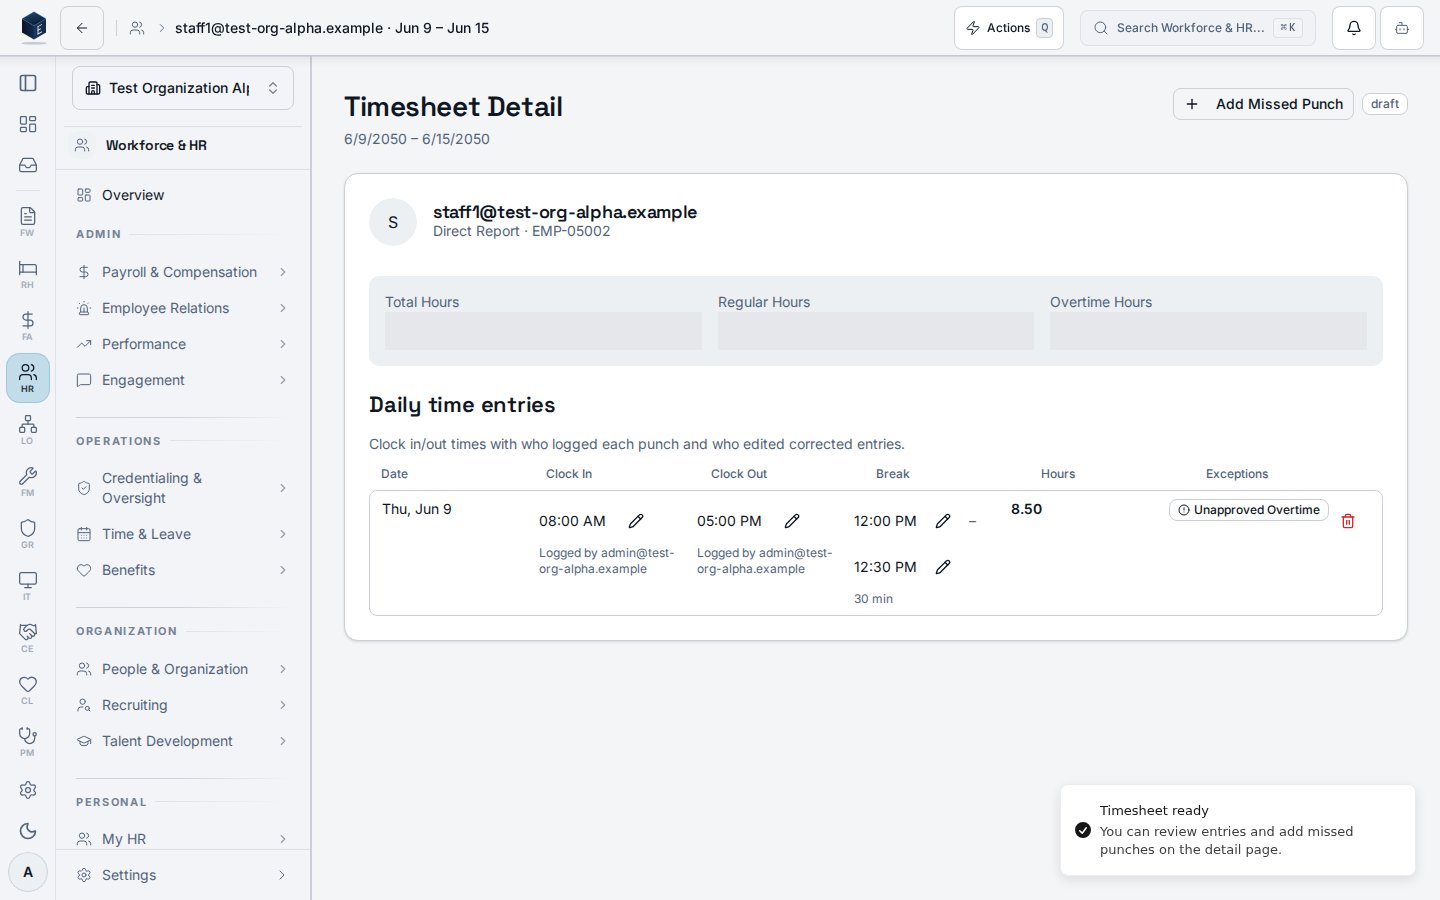The image size is (1440, 900).
Task: Edit the 12:30 PM break end
Action: click(x=943, y=567)
